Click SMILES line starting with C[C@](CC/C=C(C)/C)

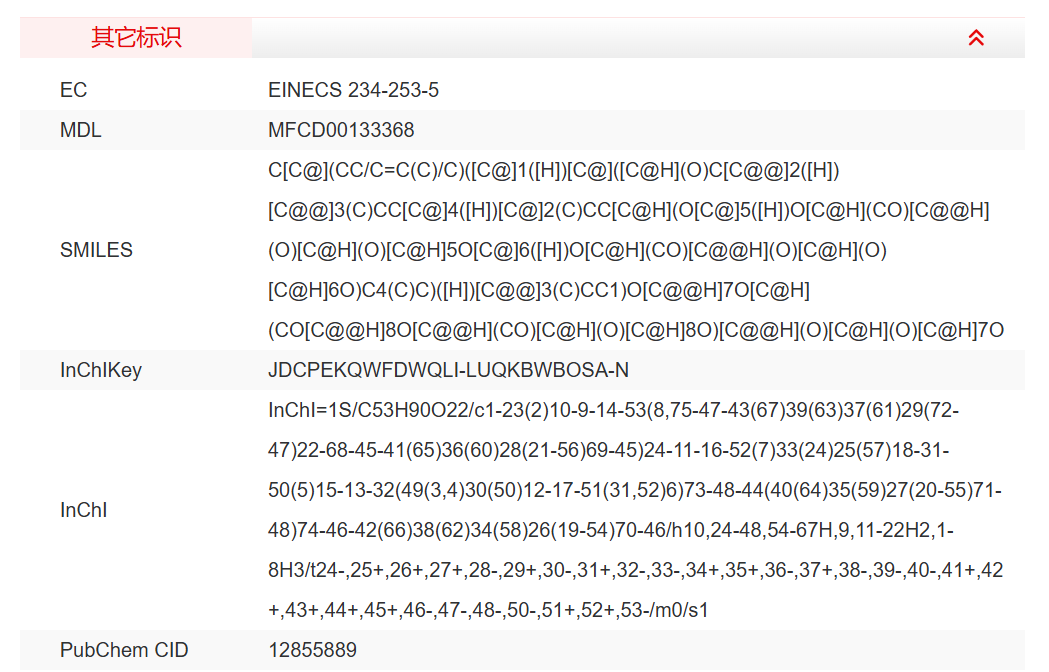[x=546, y=170]
